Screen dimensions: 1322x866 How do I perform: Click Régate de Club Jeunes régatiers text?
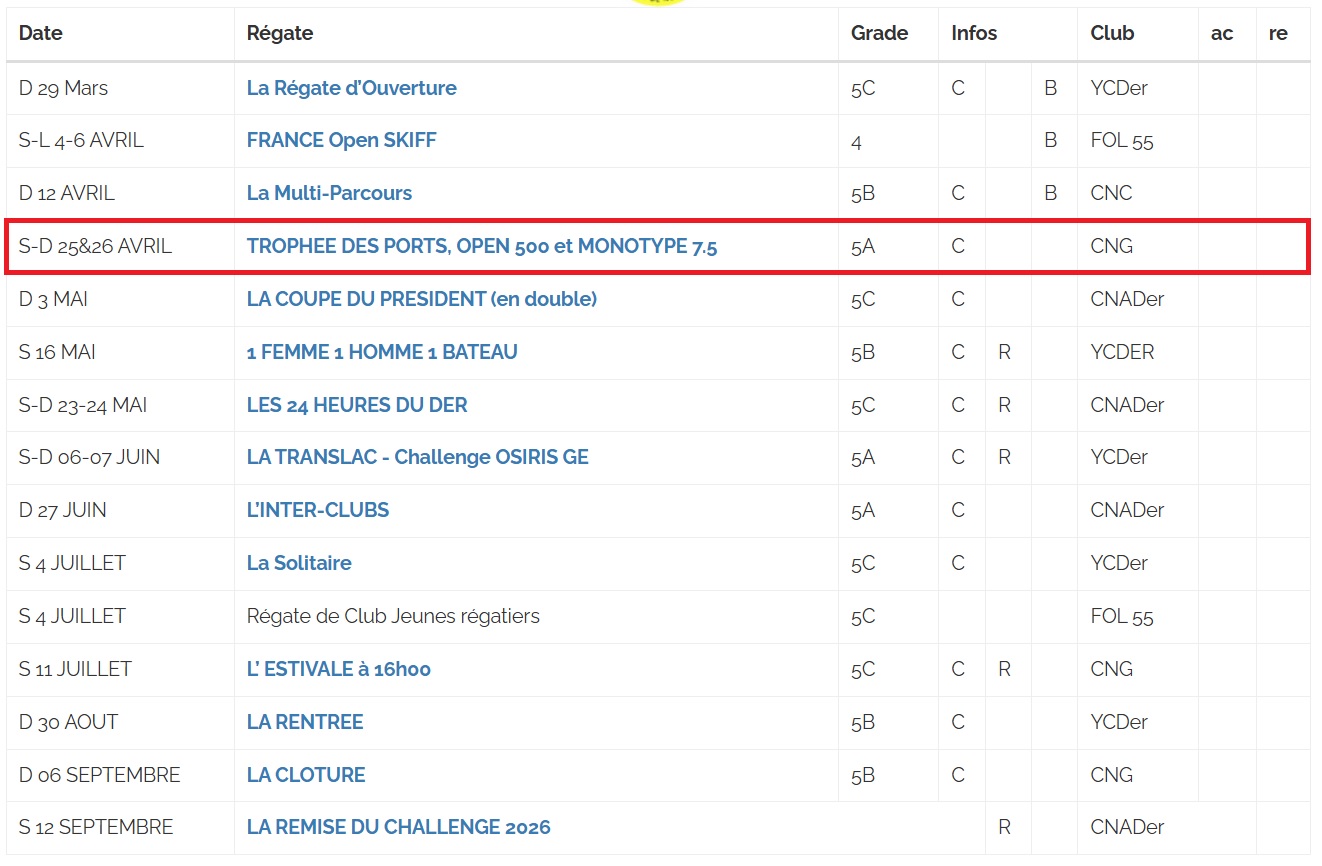(x=393, y=616)
